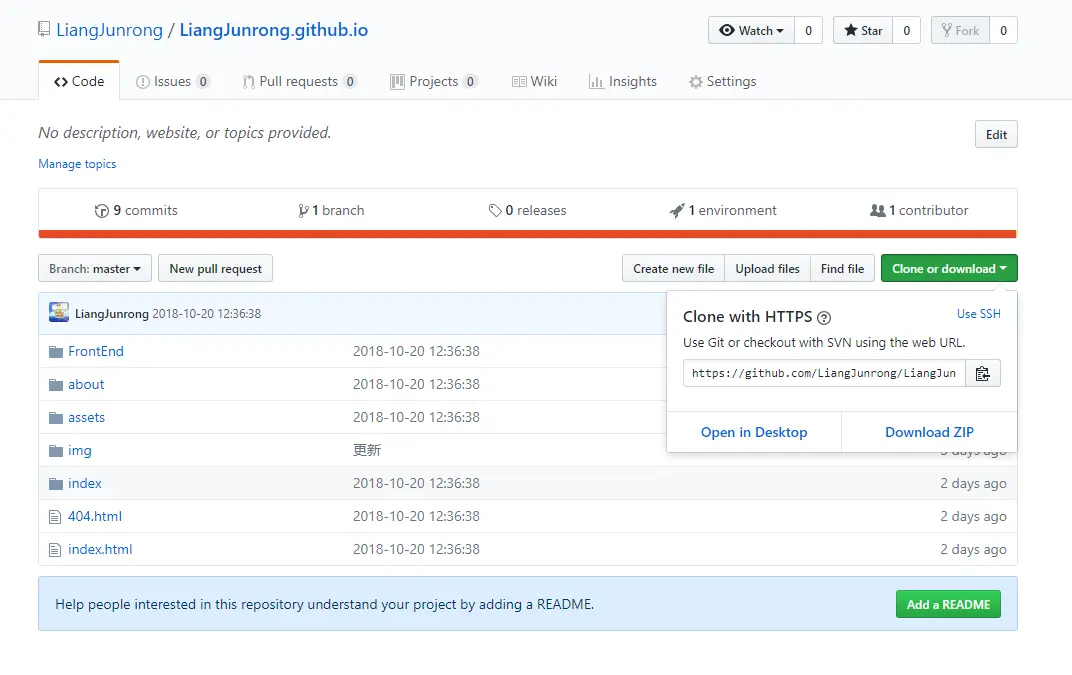Click the people icon beside 1 contributor
The height and width of the screenshot is (675, 1072).
click(878, 211)
